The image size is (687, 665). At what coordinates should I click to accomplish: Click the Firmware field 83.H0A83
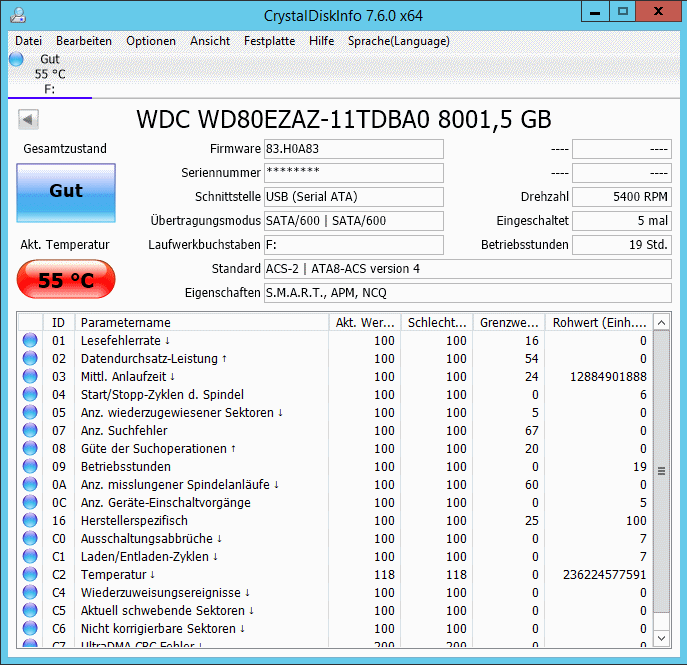pos(354,149)
